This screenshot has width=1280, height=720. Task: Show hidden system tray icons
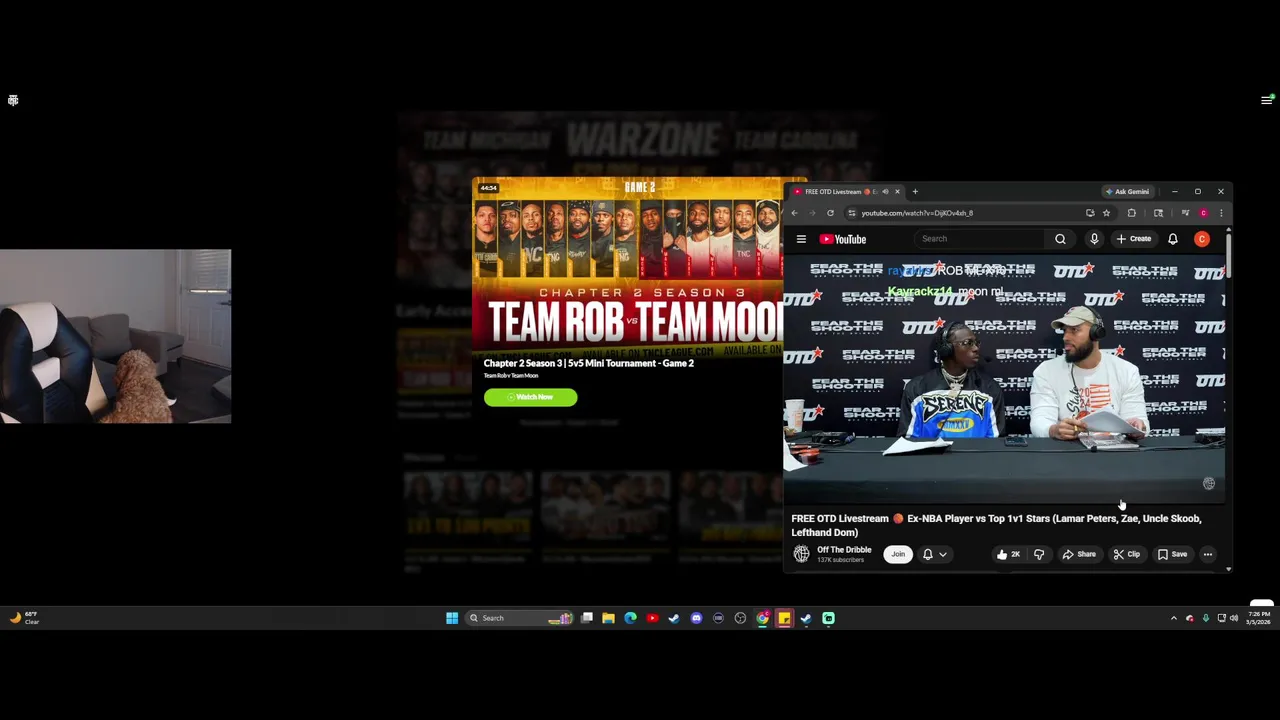(1174, 618)
